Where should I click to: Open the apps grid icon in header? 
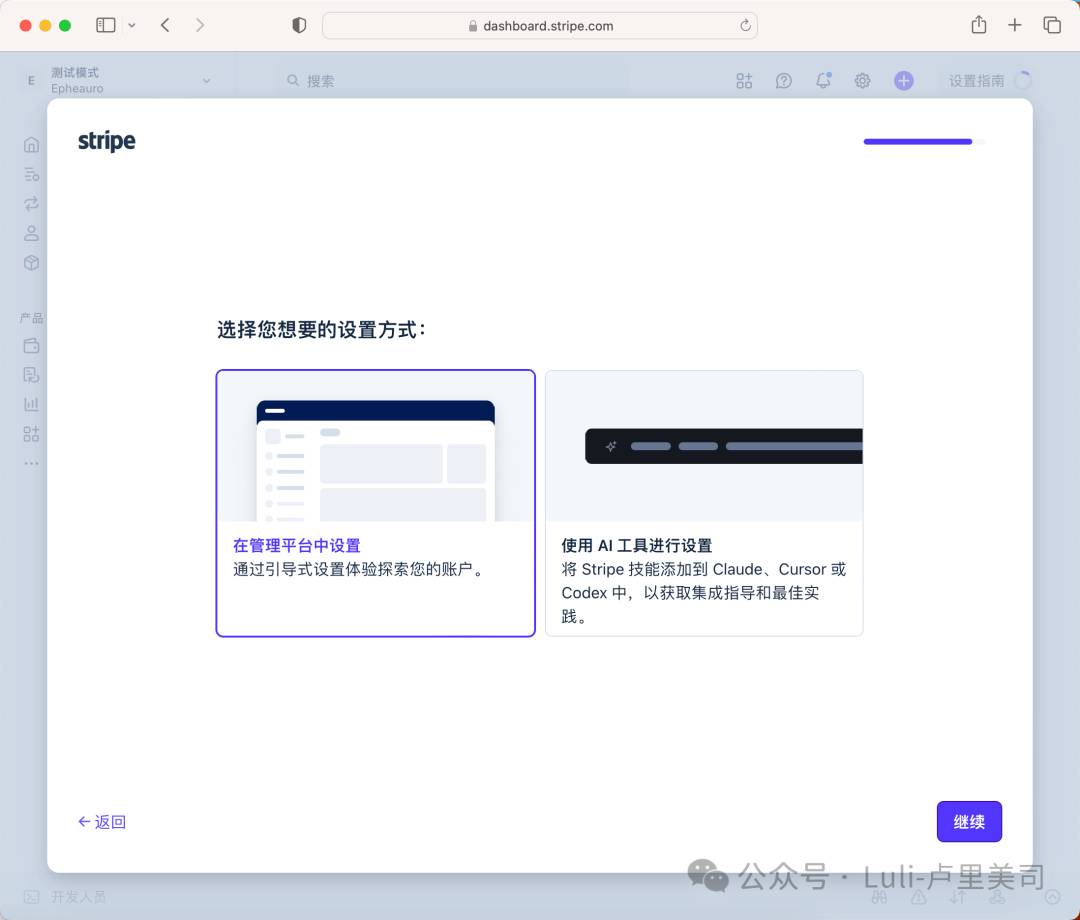[x=744, y=81]
